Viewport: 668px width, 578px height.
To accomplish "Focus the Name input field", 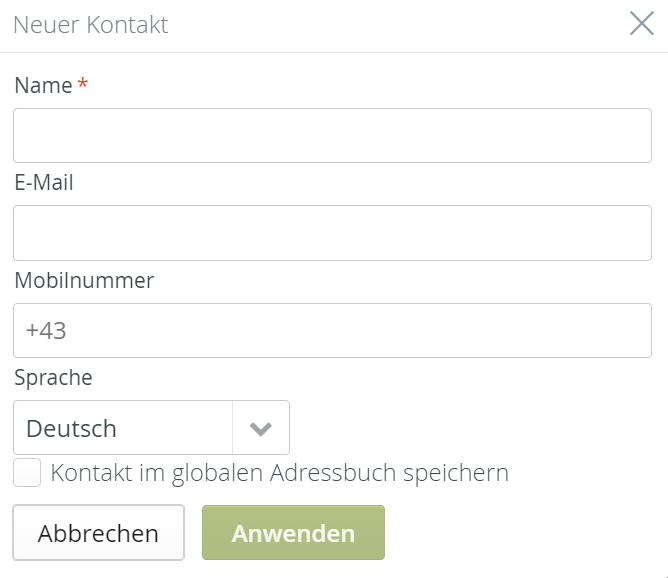I will click(332, 136).
